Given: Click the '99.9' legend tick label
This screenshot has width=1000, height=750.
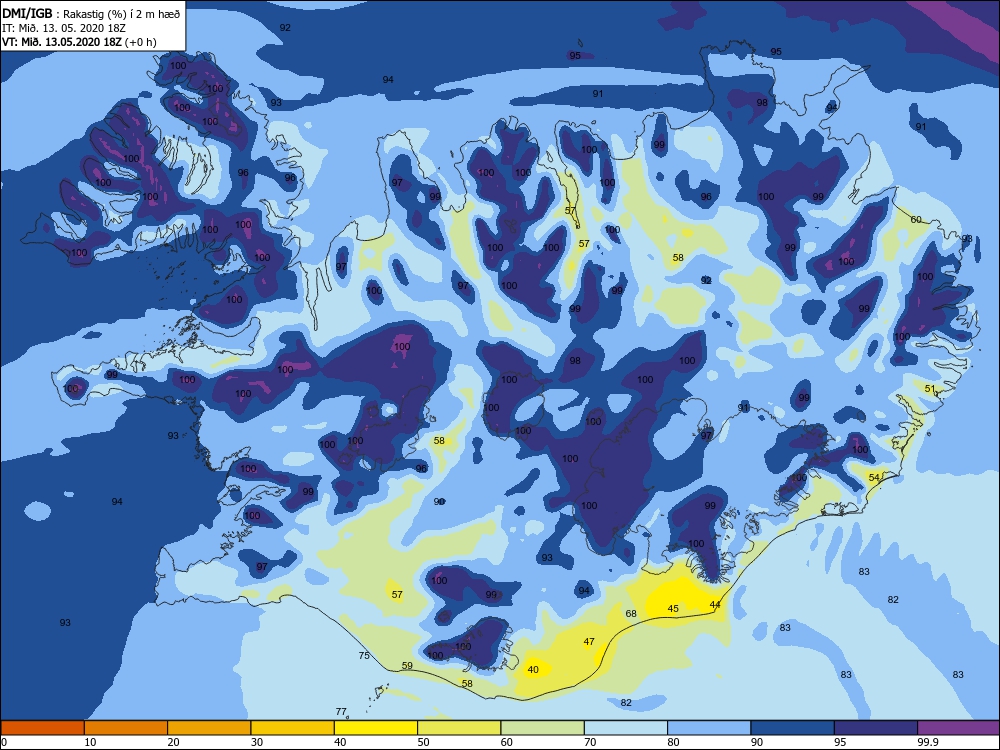Looking at the screenshot, I should 927,742.
